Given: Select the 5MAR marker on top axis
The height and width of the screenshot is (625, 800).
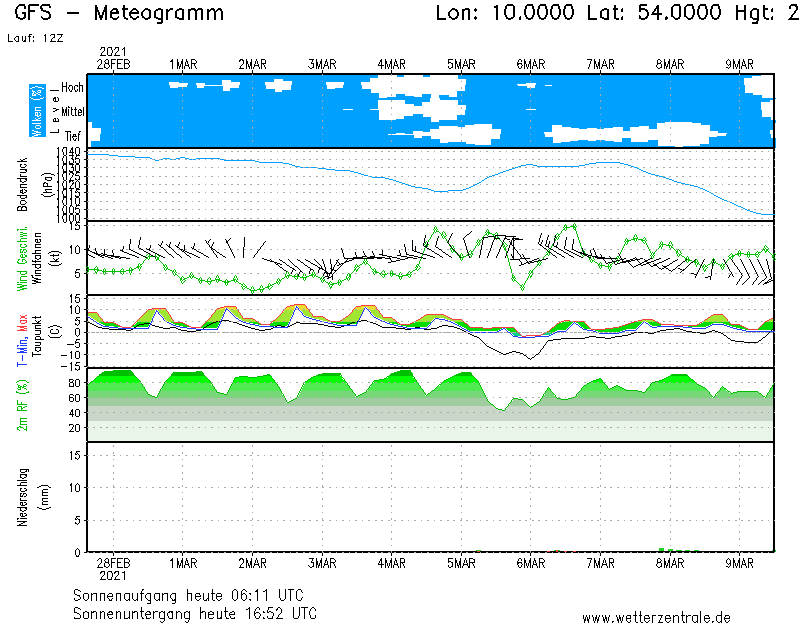Looking at the screenshot, I should pos(461,64).
